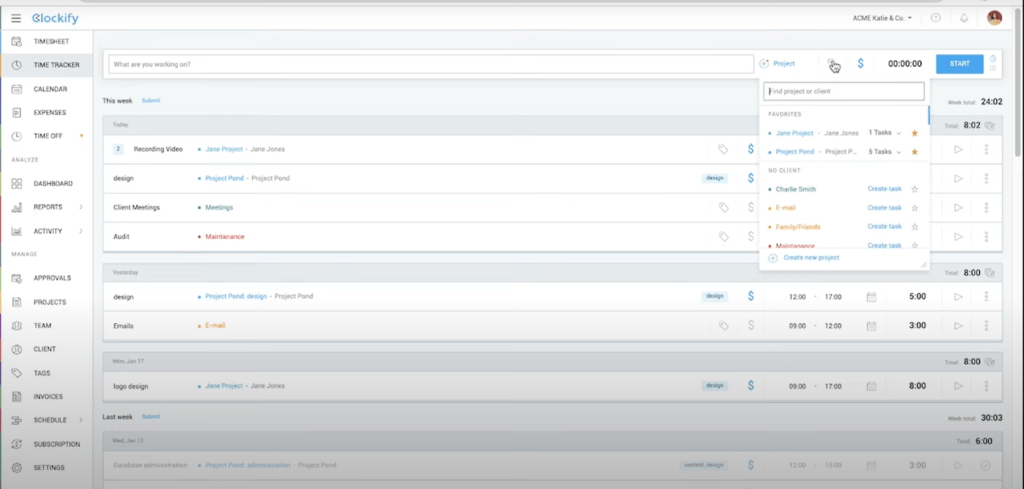Image resolution: width=1024 pixels, height=489 pixels.
Task: Click the blue START button
Action: point(959,63)
